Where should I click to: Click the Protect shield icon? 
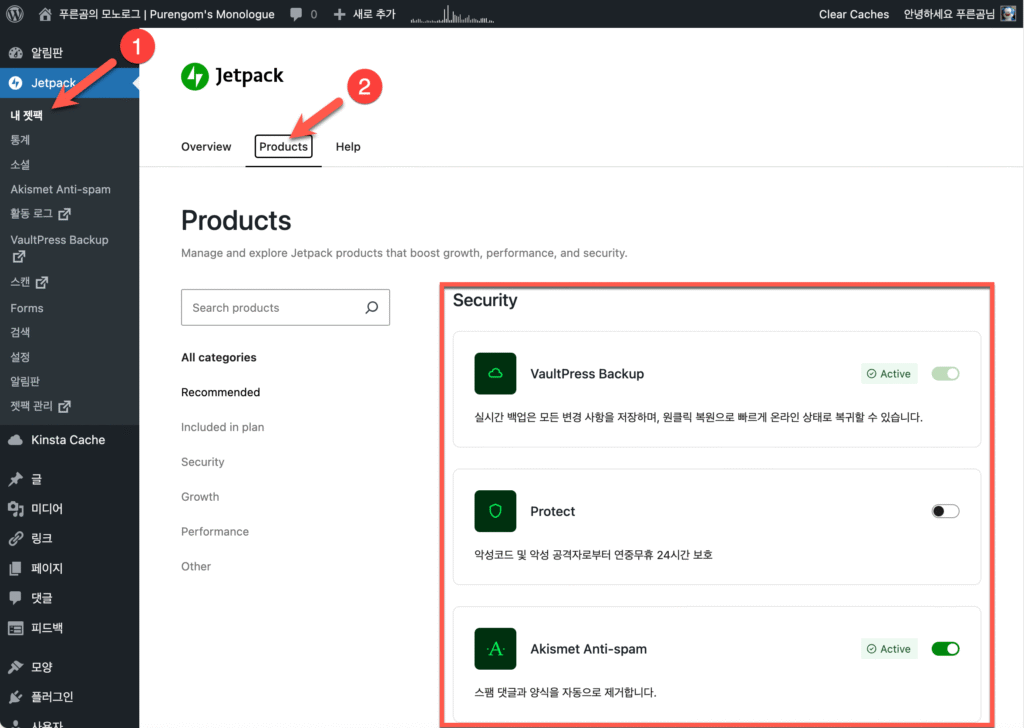coord(495,511)
